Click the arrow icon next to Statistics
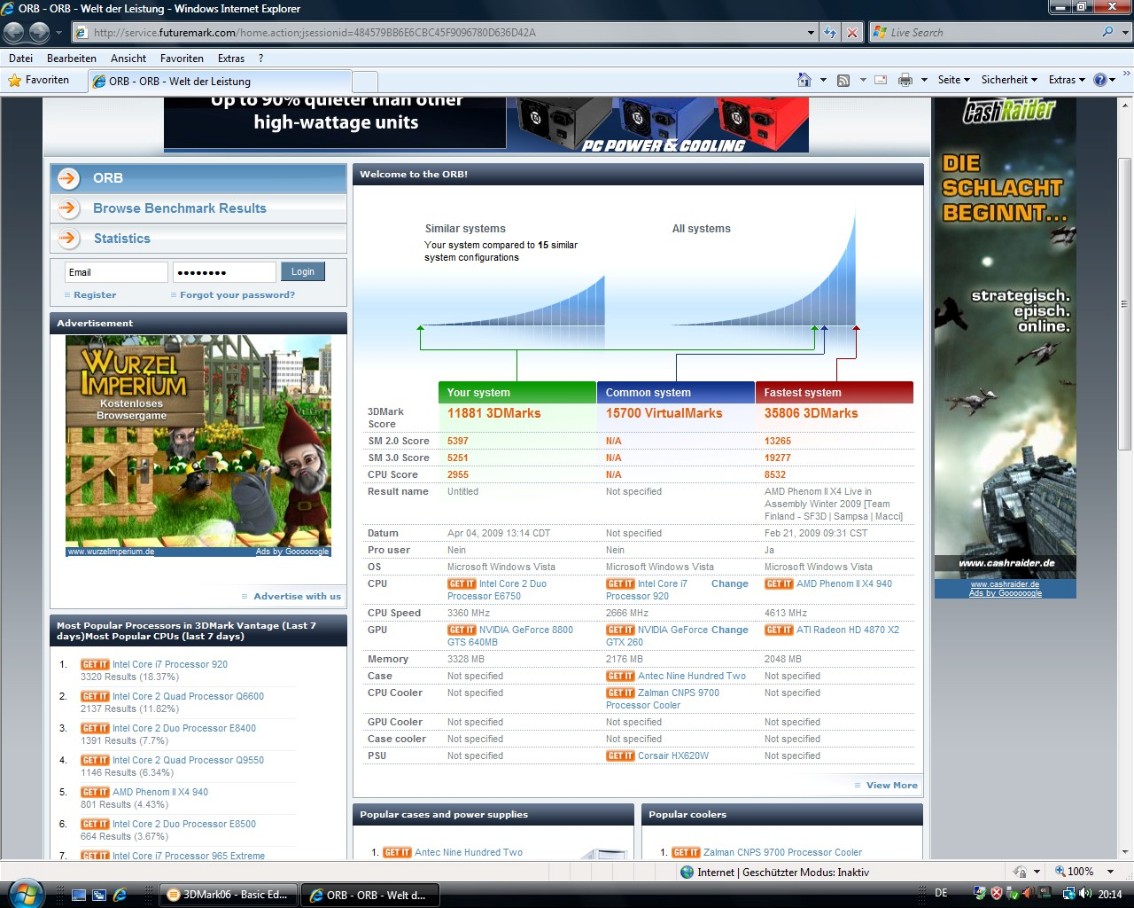Viewport: 1134px width, 908px height. click(x=69, y=238)
